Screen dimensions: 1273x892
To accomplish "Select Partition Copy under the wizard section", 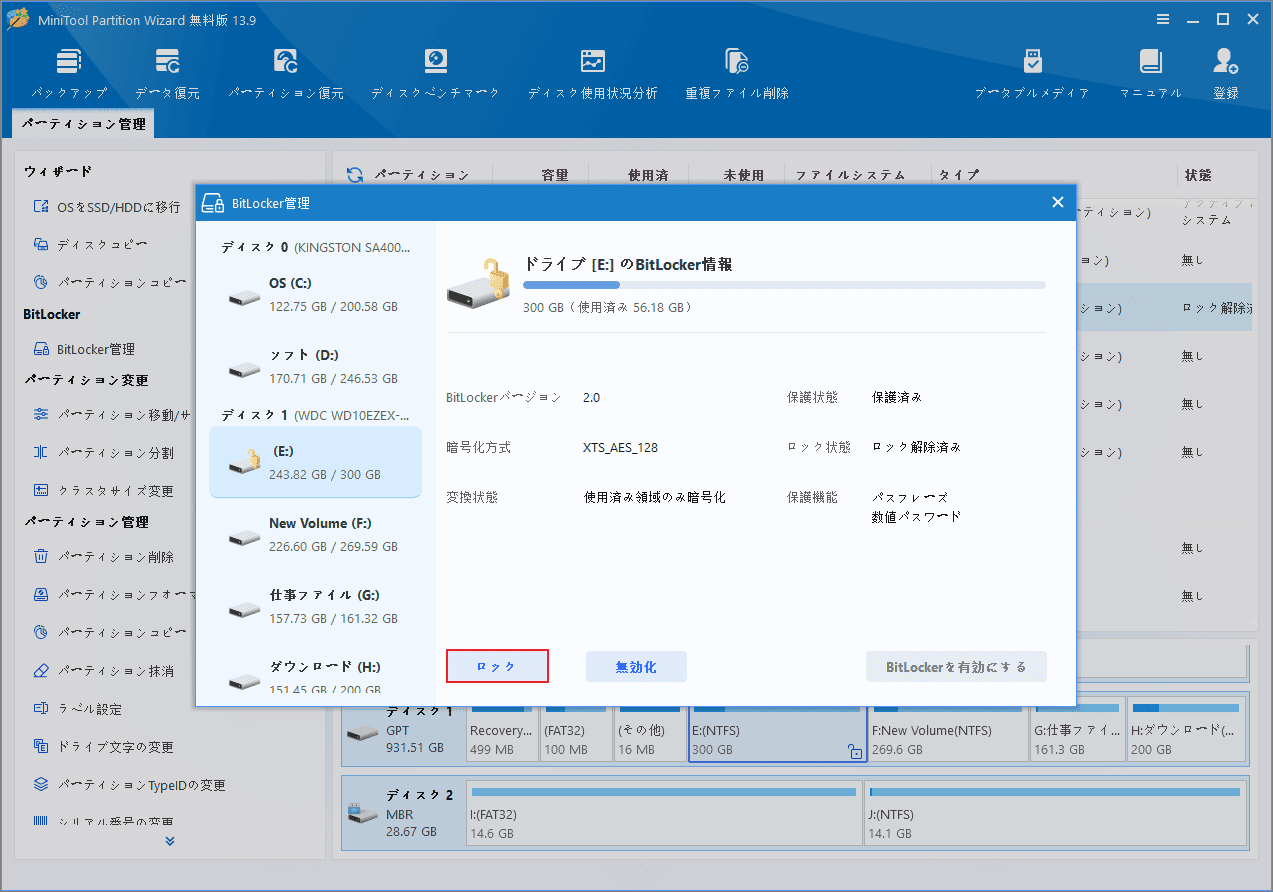I will 110,283.
